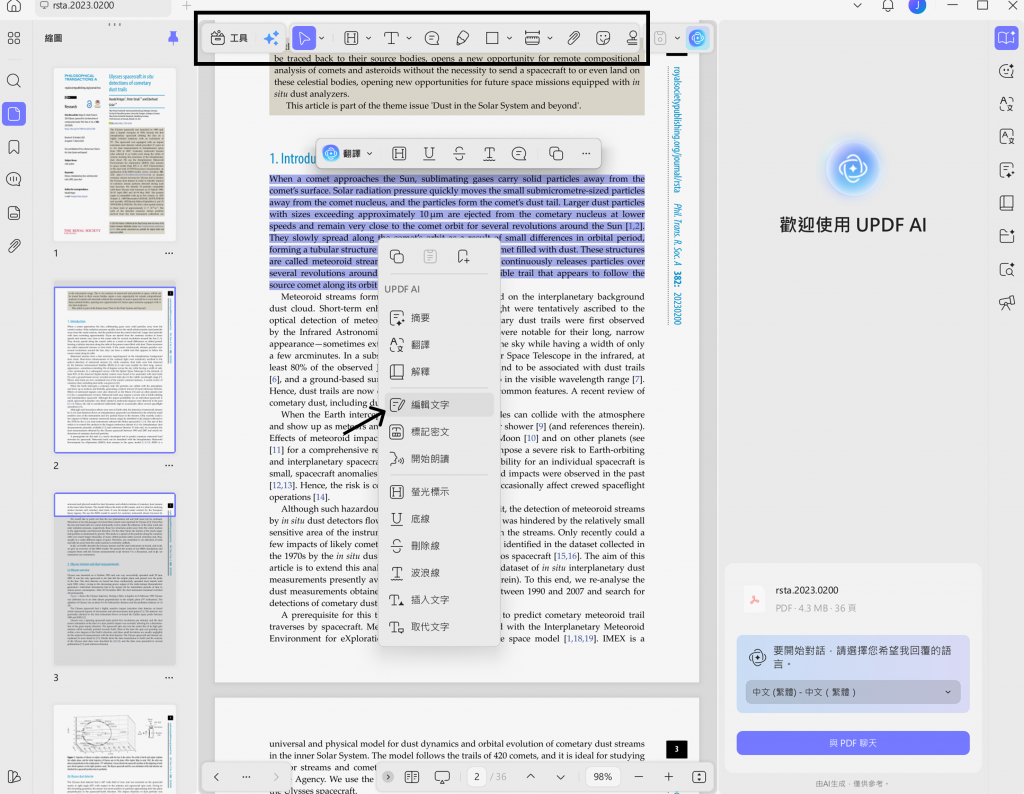Open the user account avatar

[918, 6]
